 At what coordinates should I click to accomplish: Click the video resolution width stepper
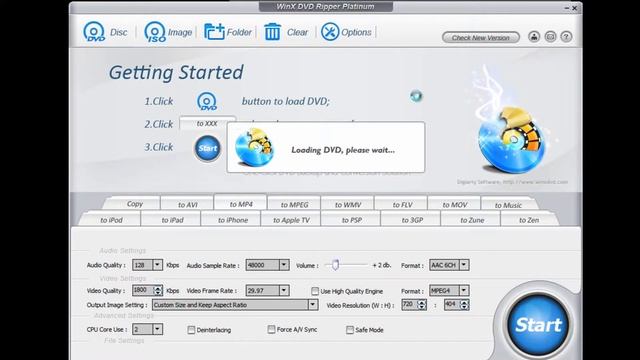coord(422,304)
